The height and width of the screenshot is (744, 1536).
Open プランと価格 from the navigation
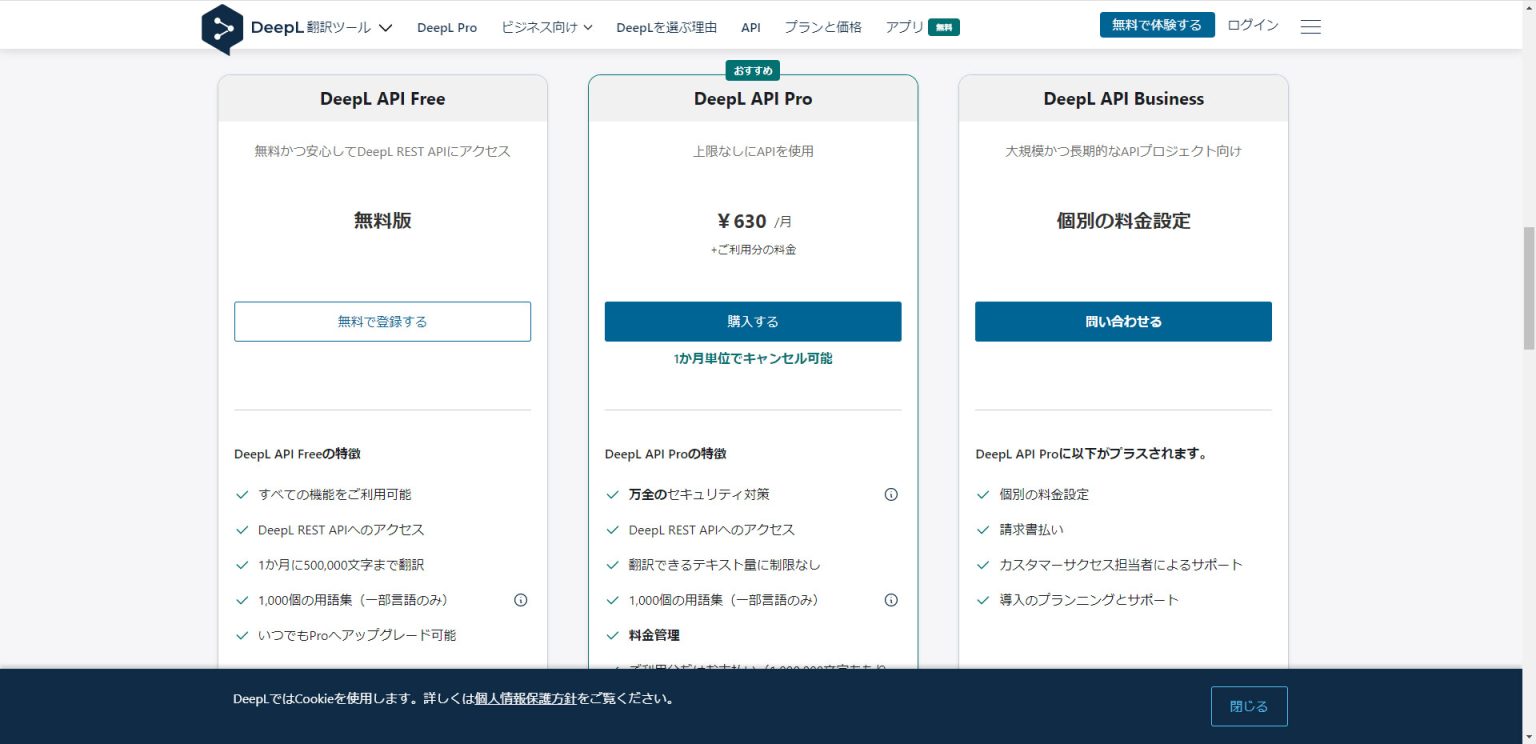822,28
